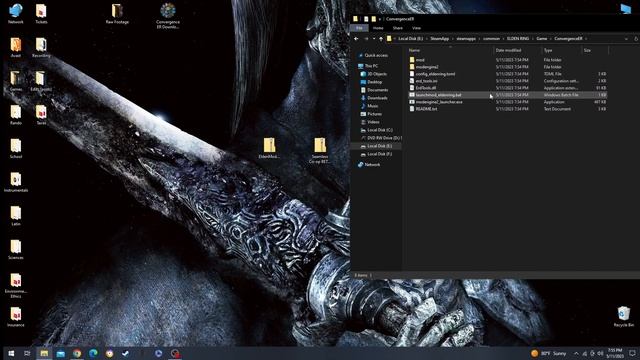Select the Sciences desktop folder
Screen dimensions: 640x360
[16, 249]
